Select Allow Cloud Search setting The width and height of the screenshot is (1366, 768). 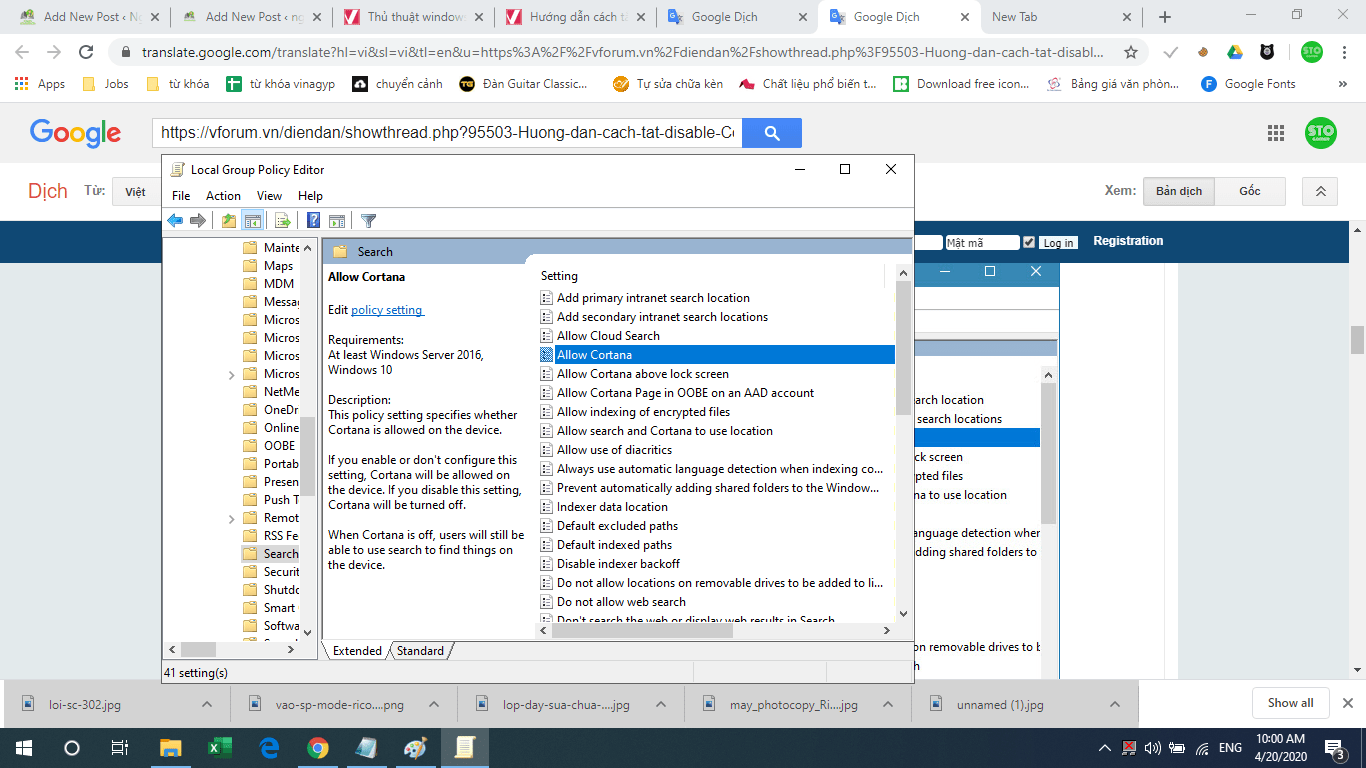click(x=608, y=336)
